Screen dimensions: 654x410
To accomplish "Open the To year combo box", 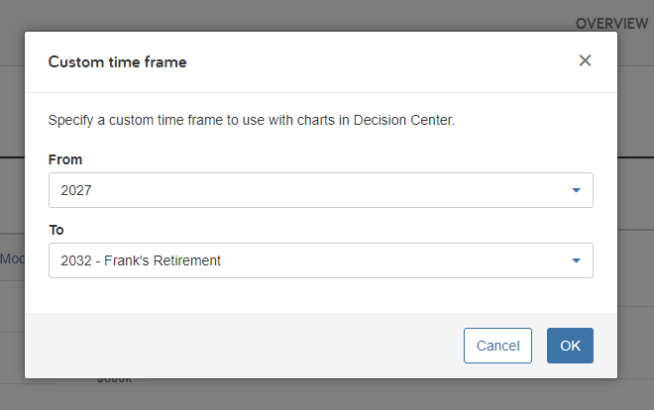I will click(321, 261).
